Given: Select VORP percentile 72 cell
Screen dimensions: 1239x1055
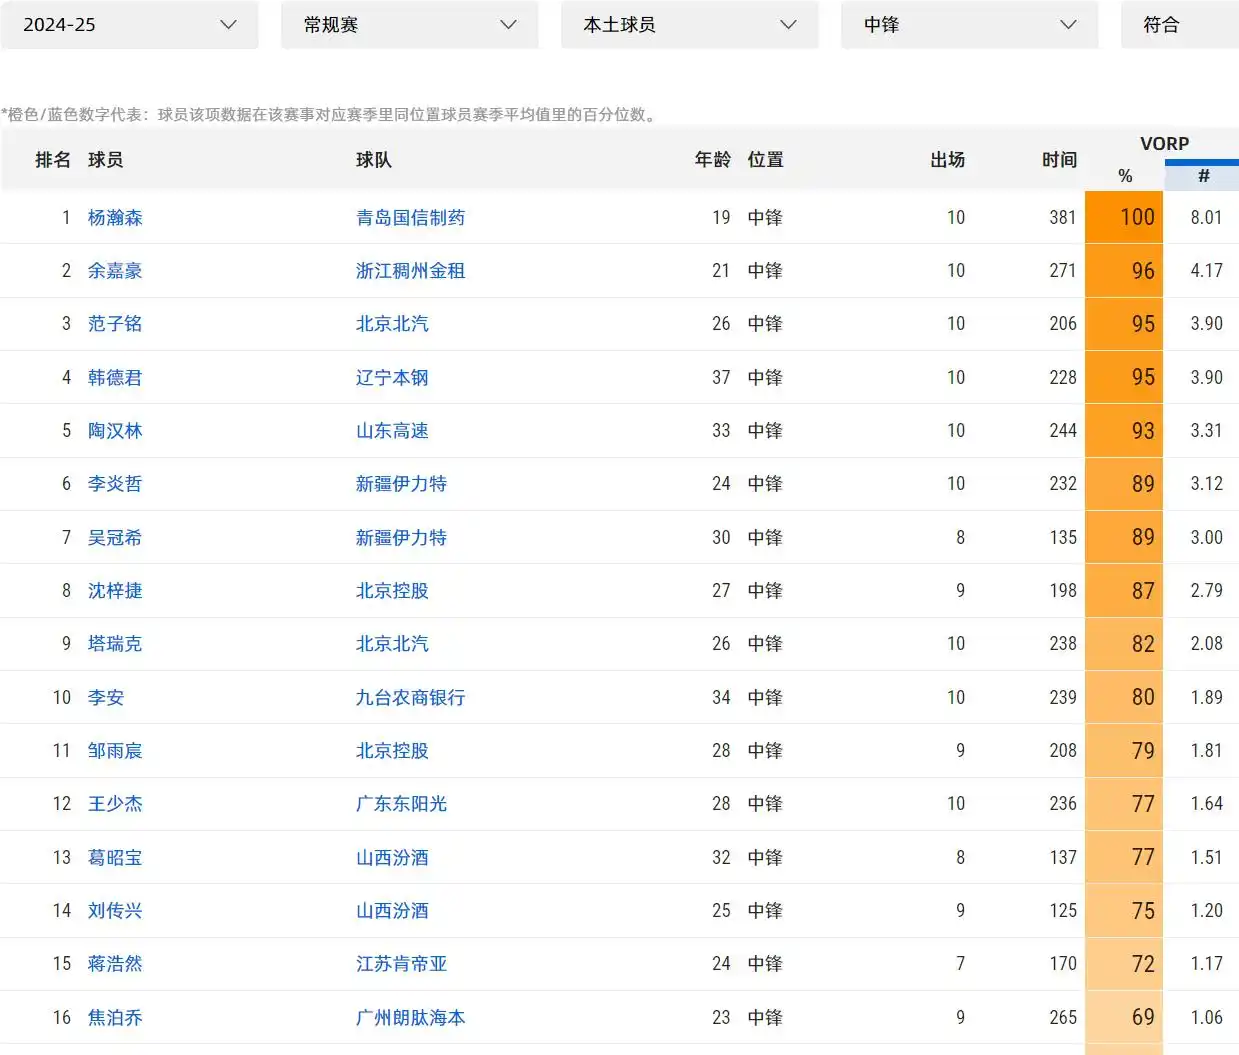Looking at the screenshot, I should [1124, 964].
